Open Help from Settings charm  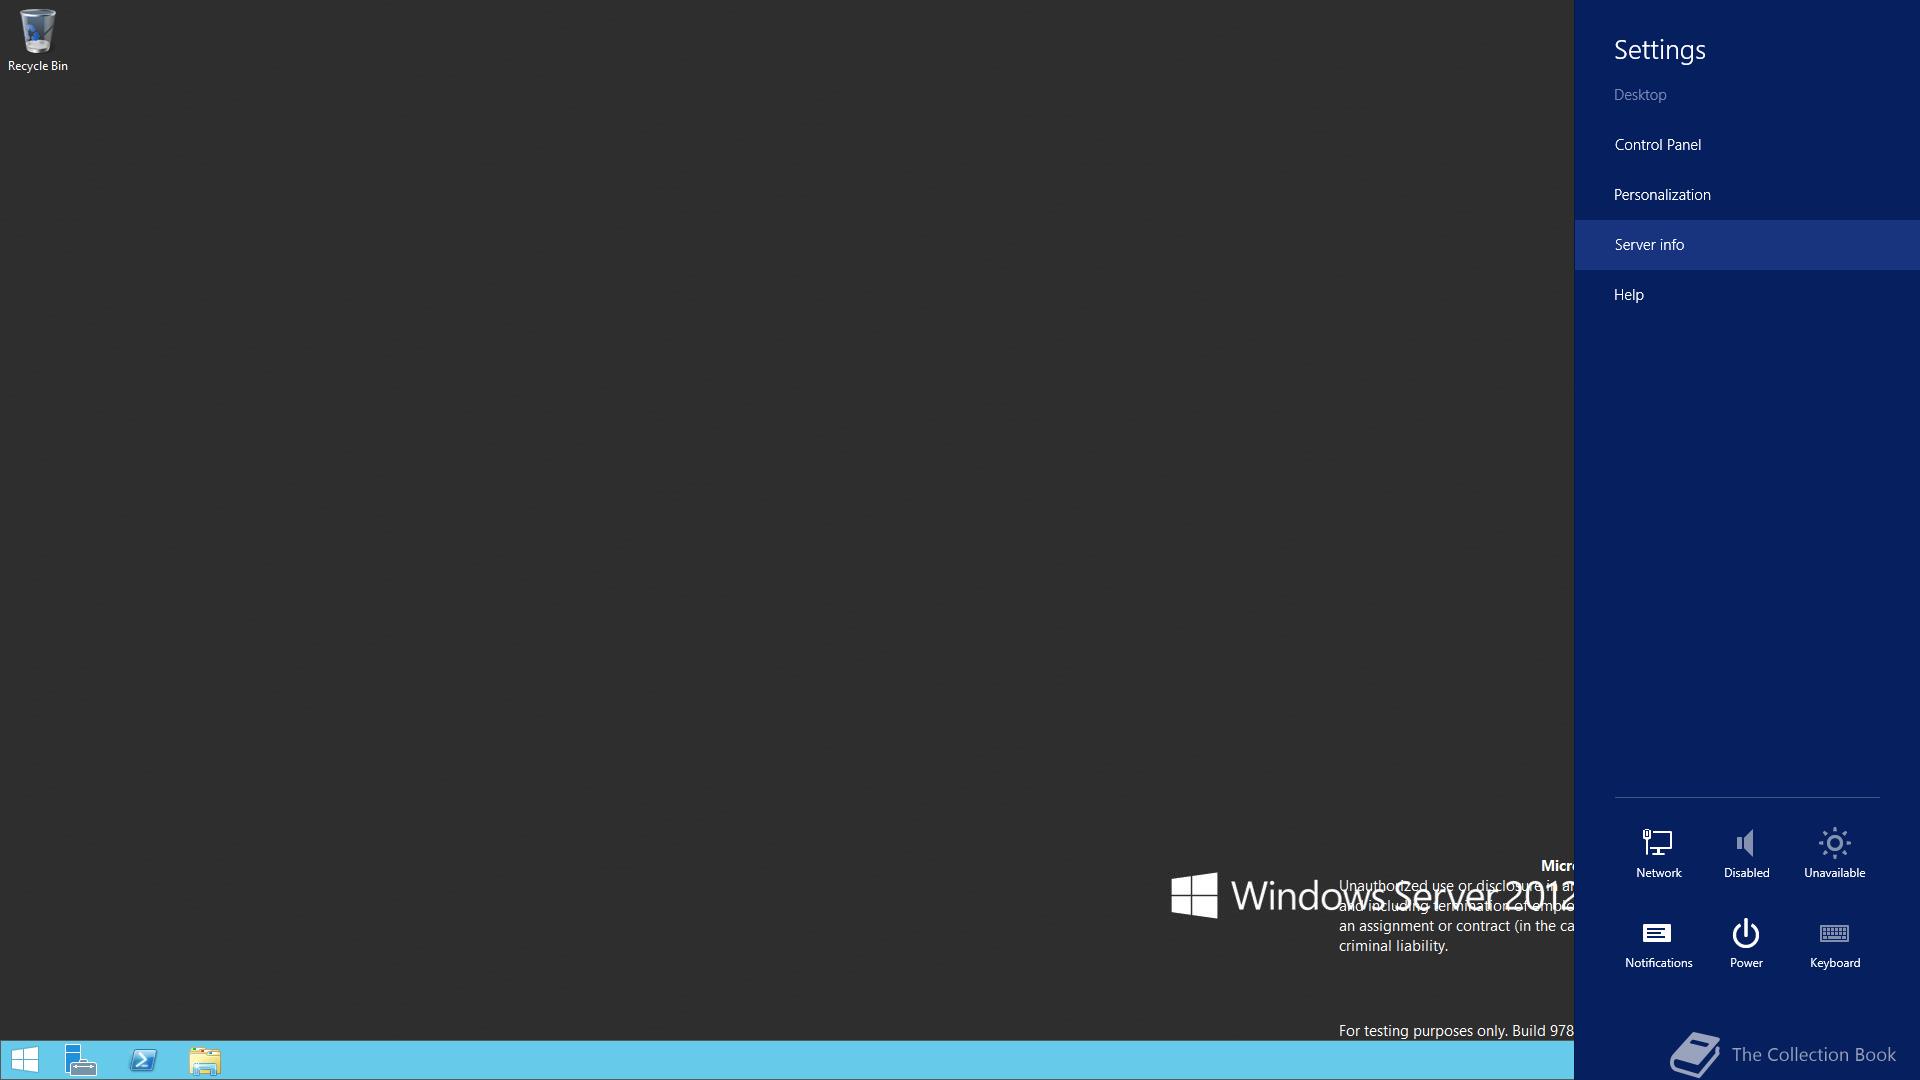(x=1747, y=295)
